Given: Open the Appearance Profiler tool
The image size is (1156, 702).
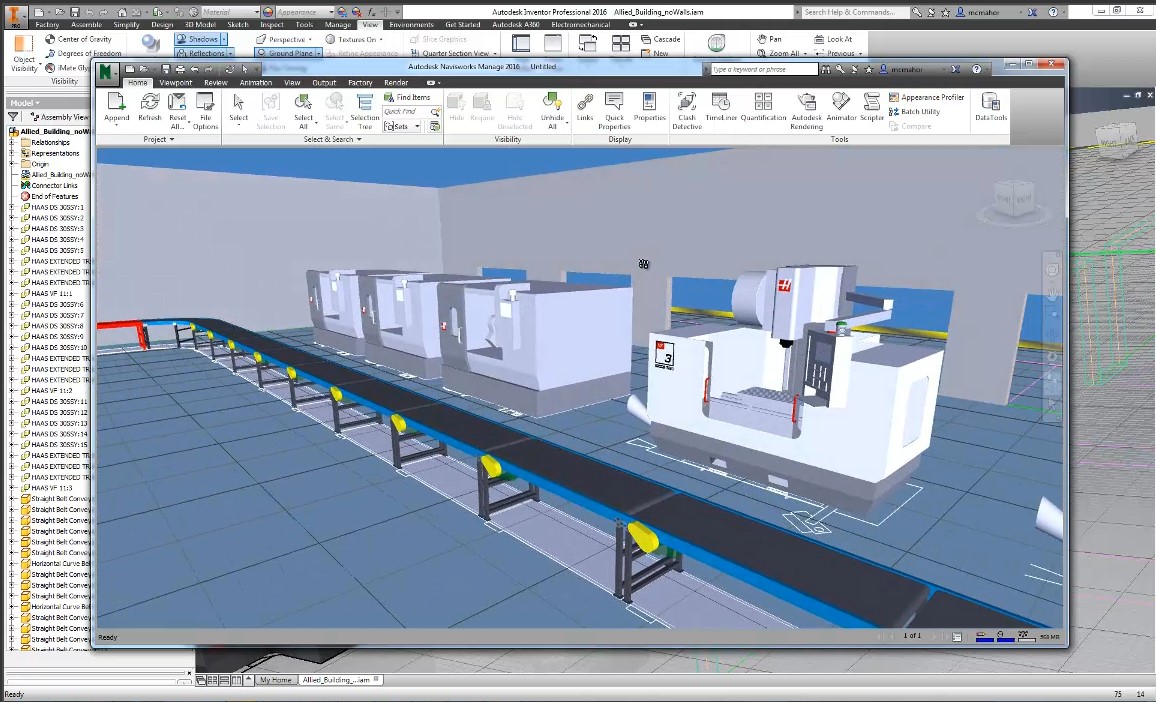Looking at the screenshot, I should (x=927, y=97).
